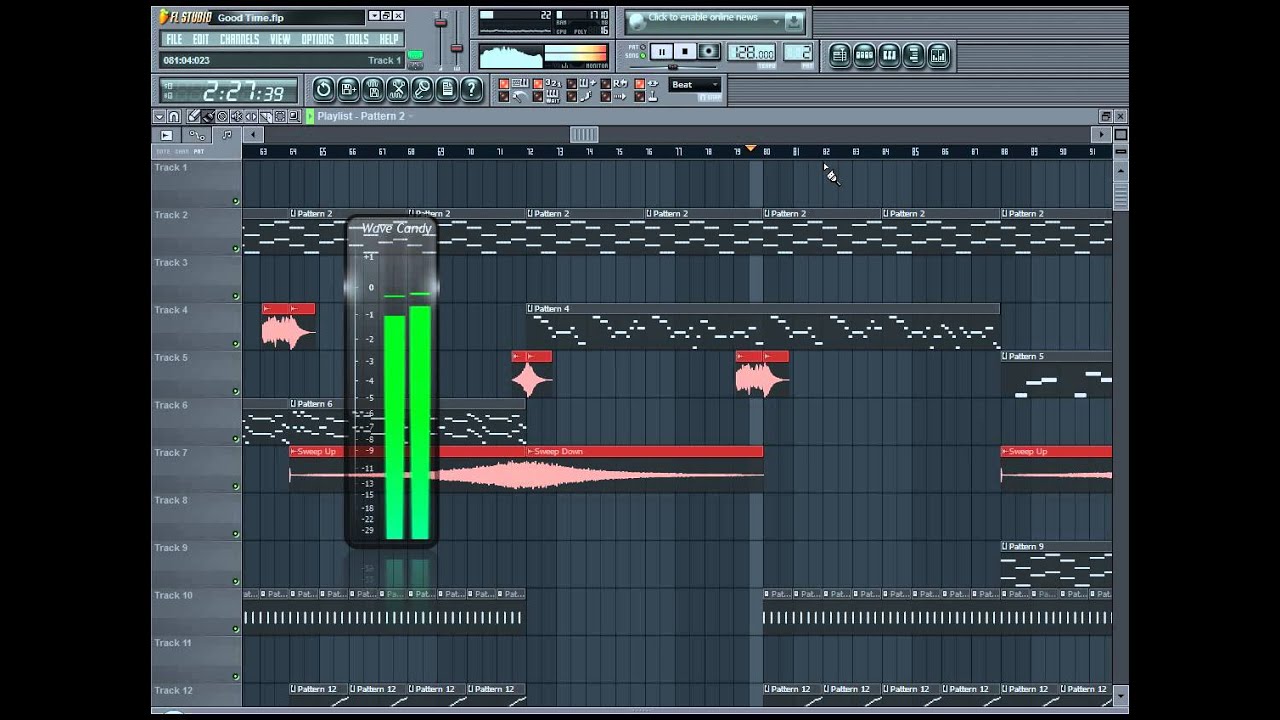Screen dimensions: 1280x720
Task: Click the playlist snap magnet icon
Action: click(x=174, y=116)
